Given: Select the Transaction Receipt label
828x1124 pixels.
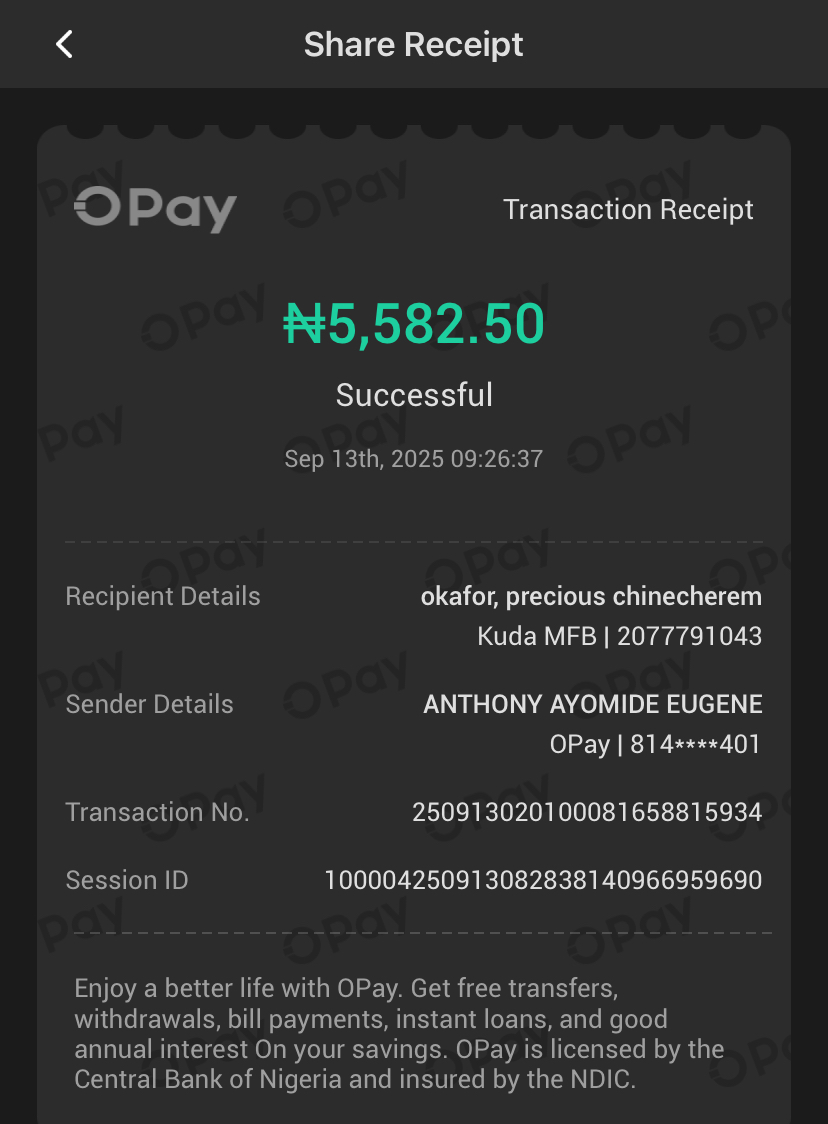Looking at the screenshot, I should point(628,210).
